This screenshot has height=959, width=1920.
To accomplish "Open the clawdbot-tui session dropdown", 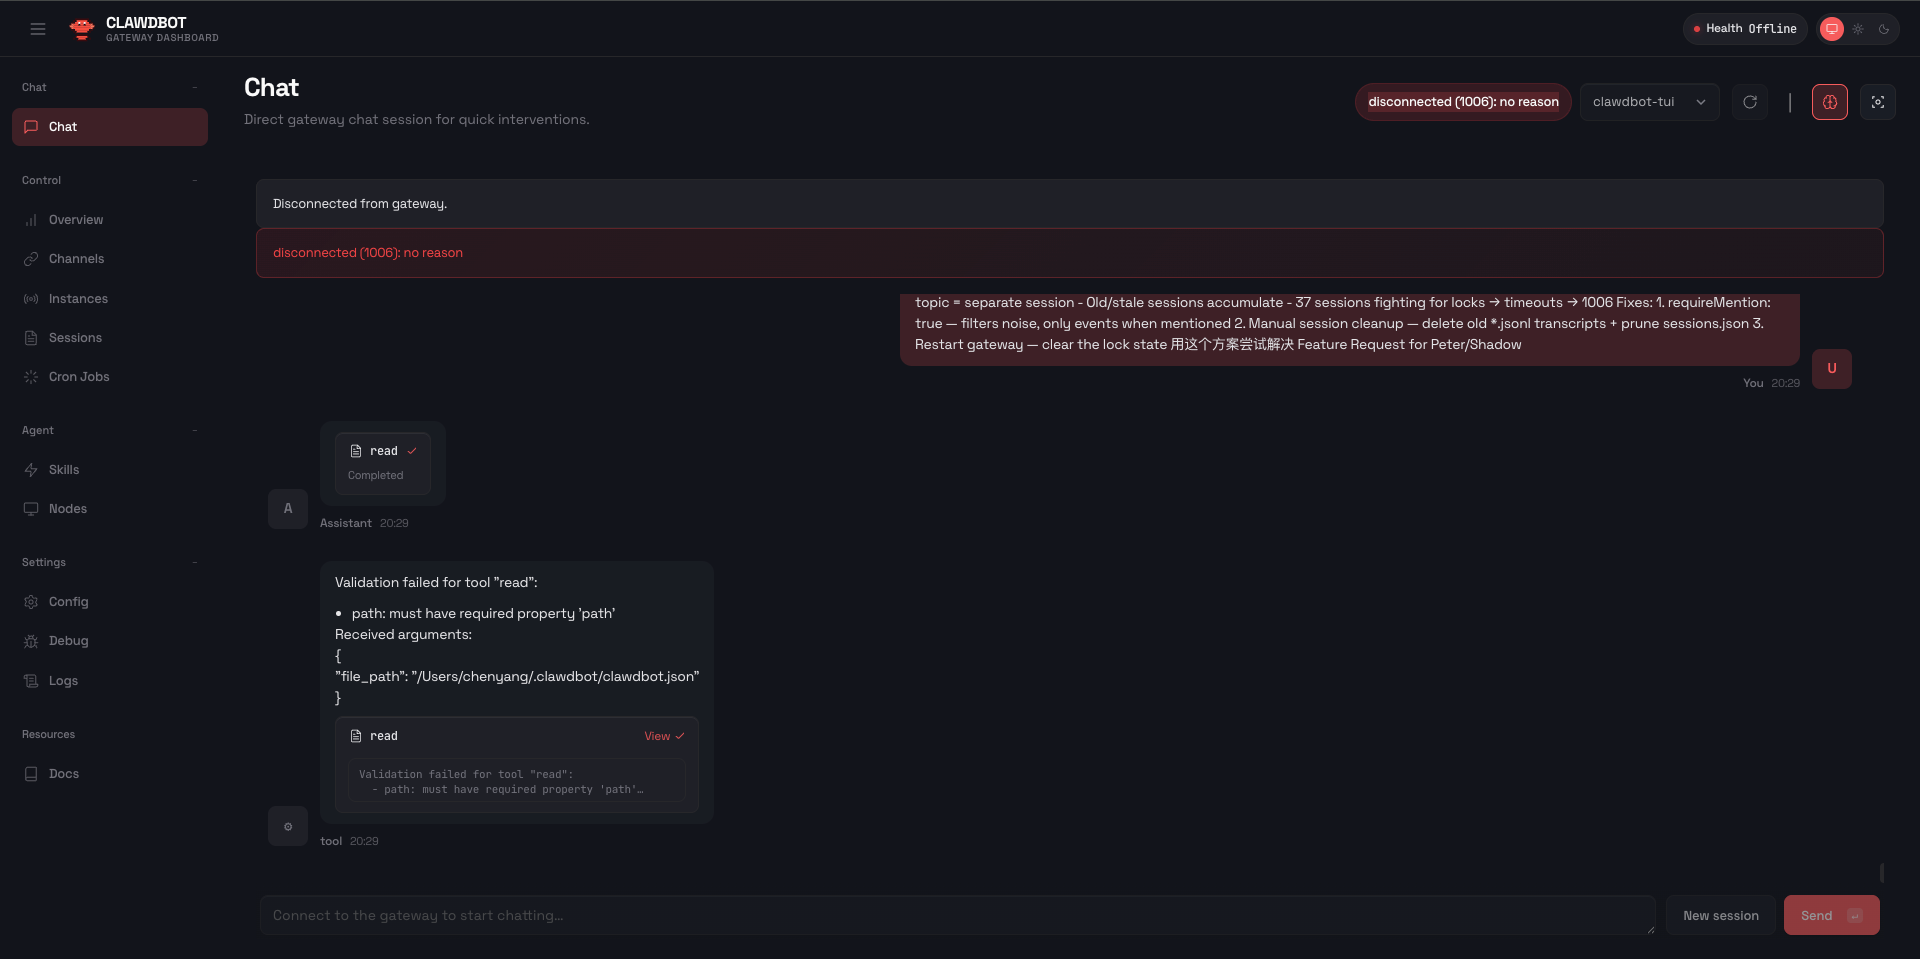I will (x=1649, y=102).
